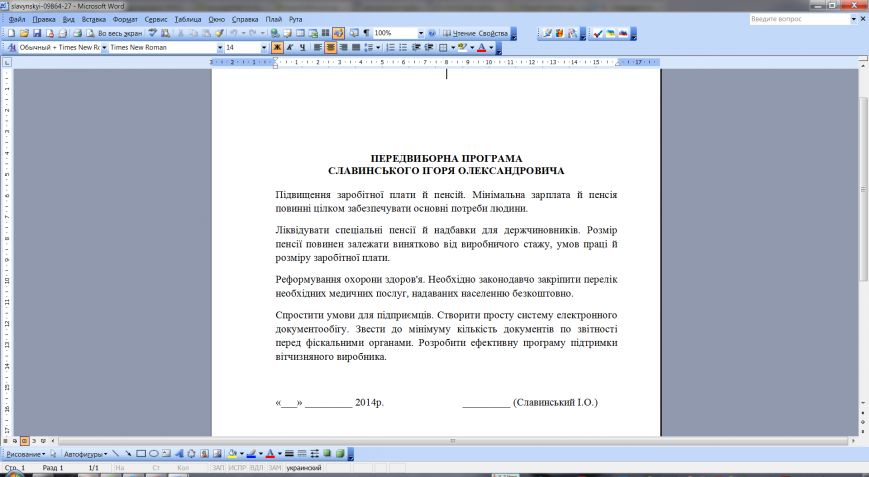The image size is (869, 477).
Task: Click the Print icon in the toolbar
Action: (x=78, y=33)
